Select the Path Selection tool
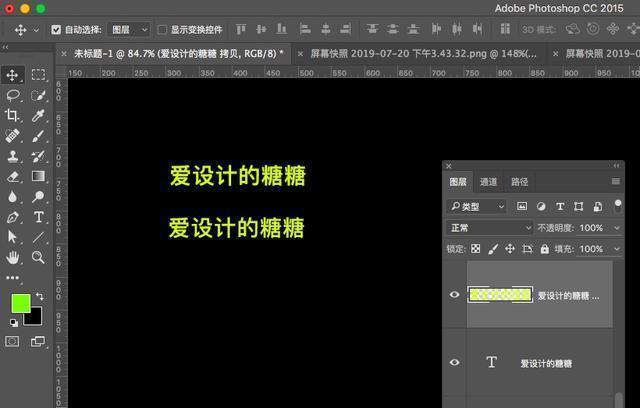 pyautogui.click(x=12, y=237)
